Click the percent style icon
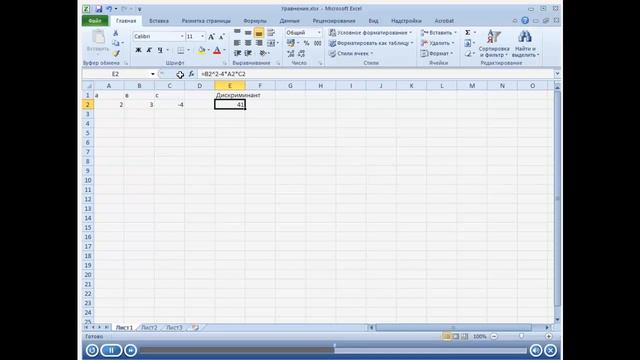Image resolution: width=640 pixels, height=360 pixels. coord(306,43)
